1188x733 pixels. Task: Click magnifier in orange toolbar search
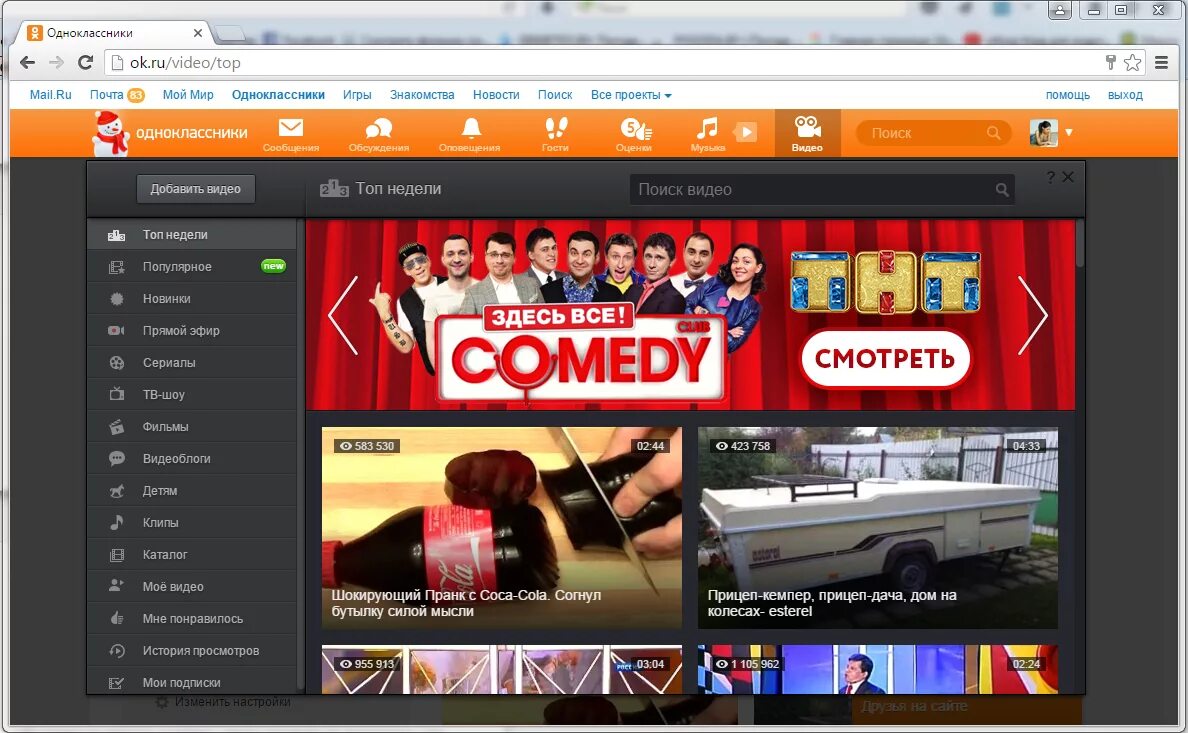point(993,133)
